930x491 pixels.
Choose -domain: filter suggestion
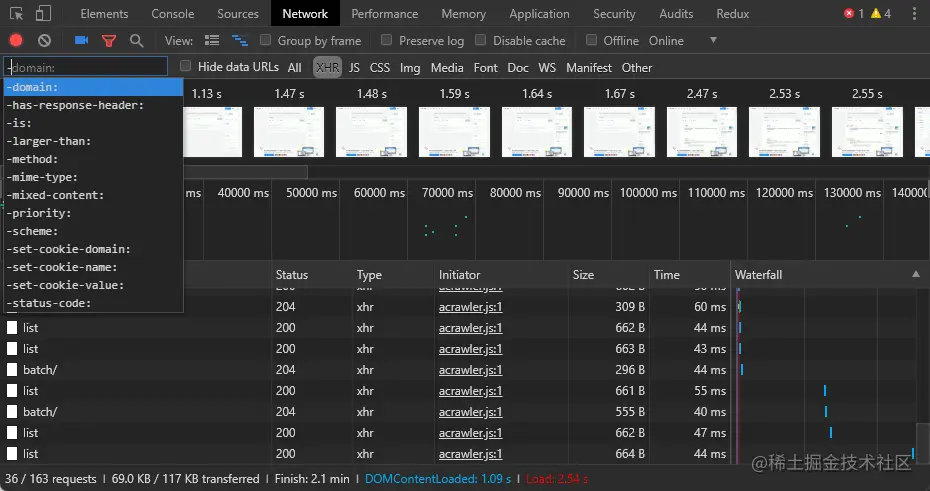coord(93,87)
